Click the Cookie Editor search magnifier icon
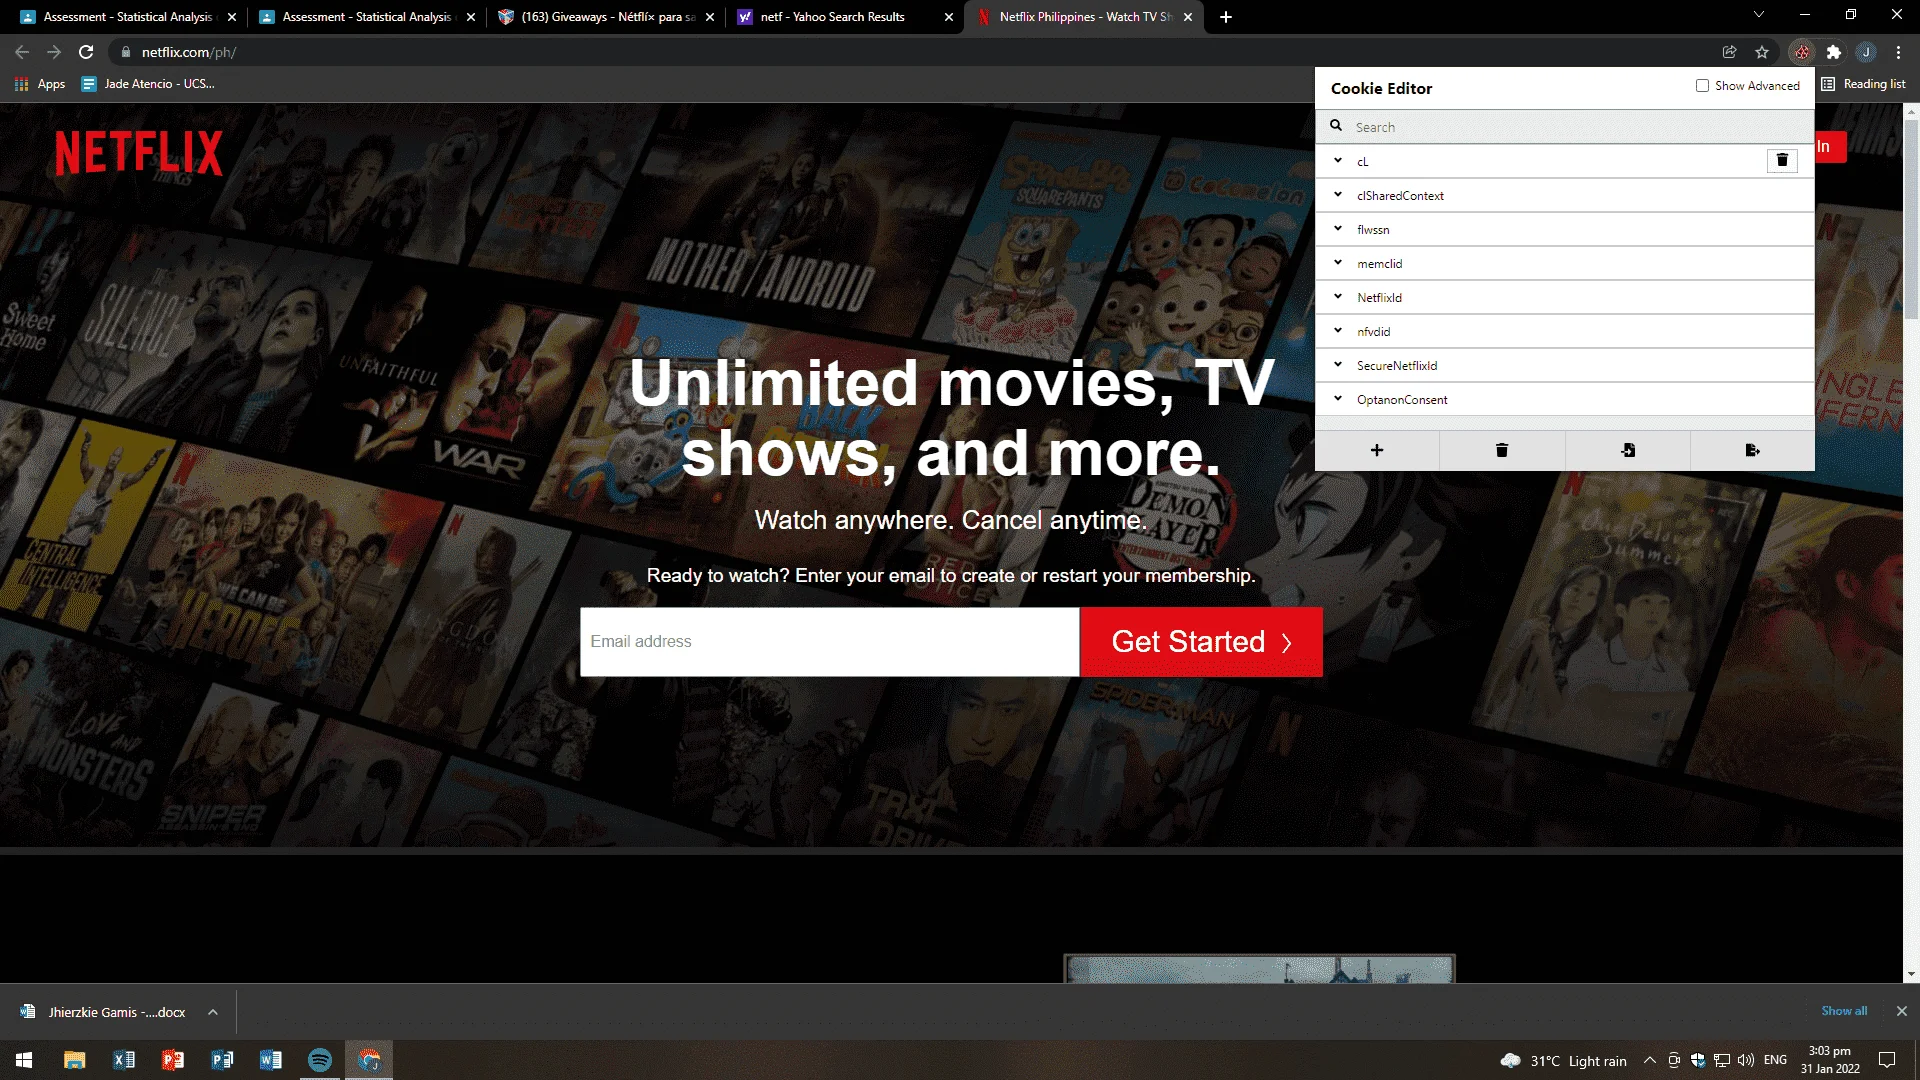 pos(1336,126)
